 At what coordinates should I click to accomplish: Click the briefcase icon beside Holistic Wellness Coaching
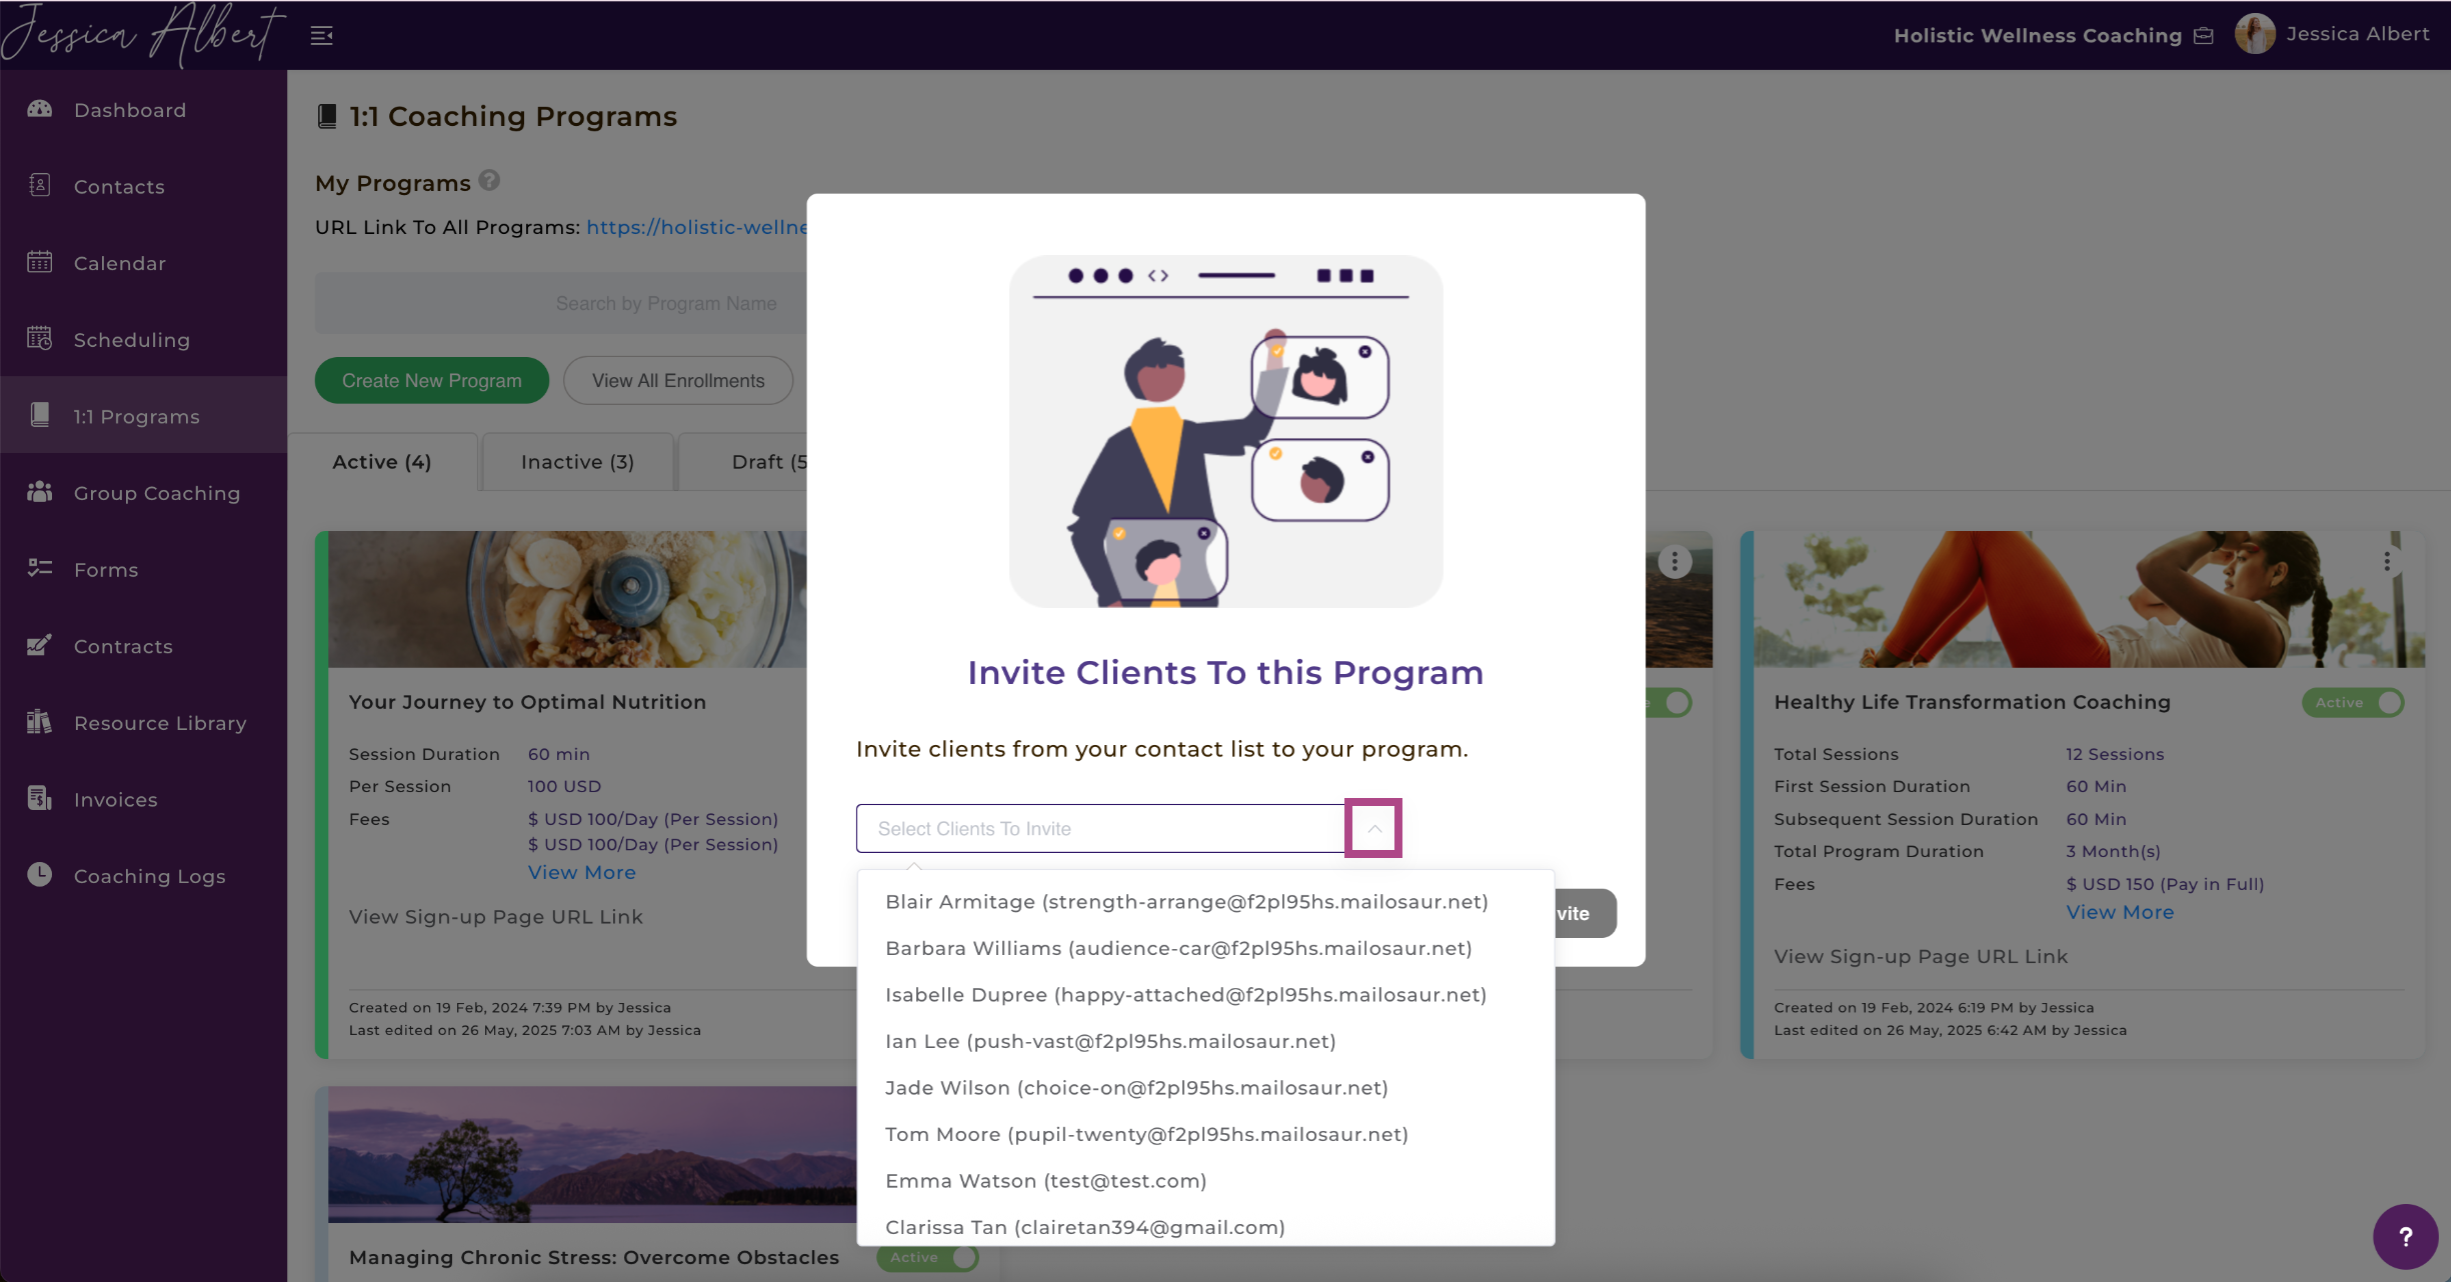[x=2204, y=36]
